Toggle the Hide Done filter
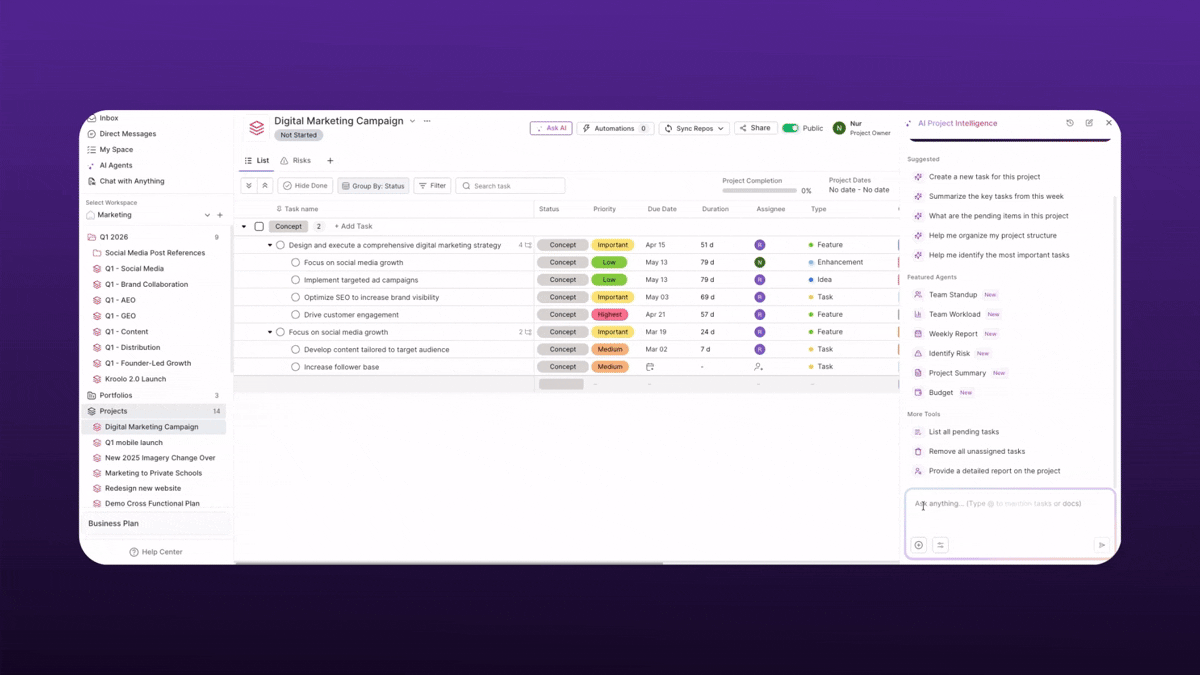Image resolution: width=1200 pixels, height=675 pixels. (305, 185)
